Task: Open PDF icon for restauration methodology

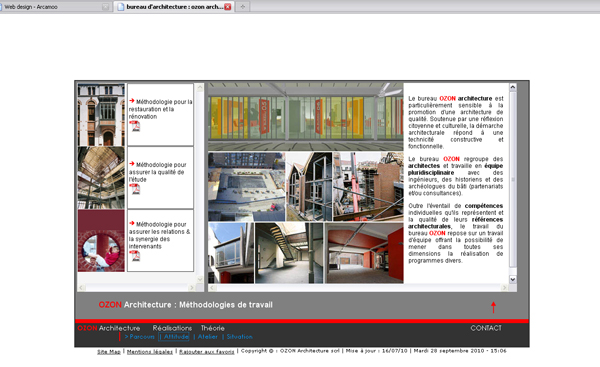Action: [135, 126]
